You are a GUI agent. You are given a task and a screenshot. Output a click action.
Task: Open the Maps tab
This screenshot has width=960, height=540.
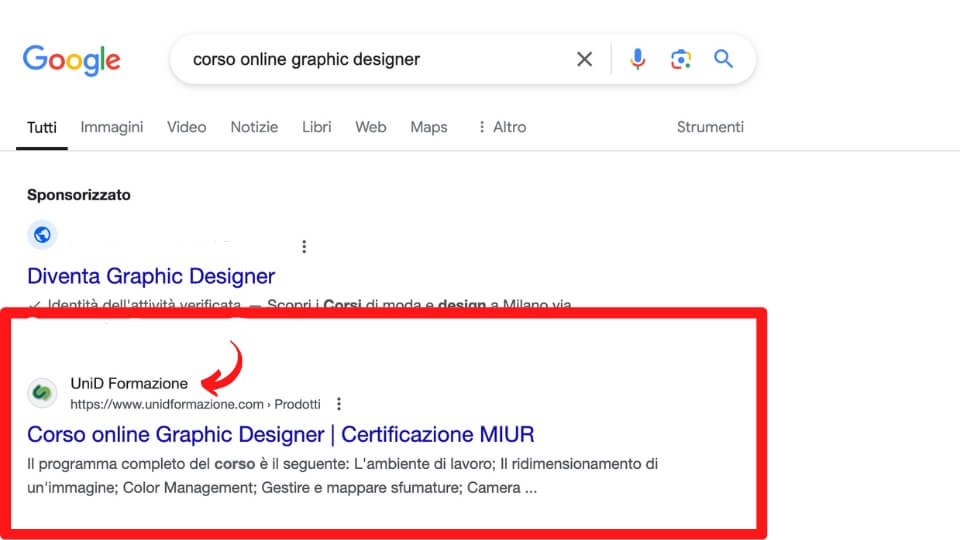pos(429,127)
